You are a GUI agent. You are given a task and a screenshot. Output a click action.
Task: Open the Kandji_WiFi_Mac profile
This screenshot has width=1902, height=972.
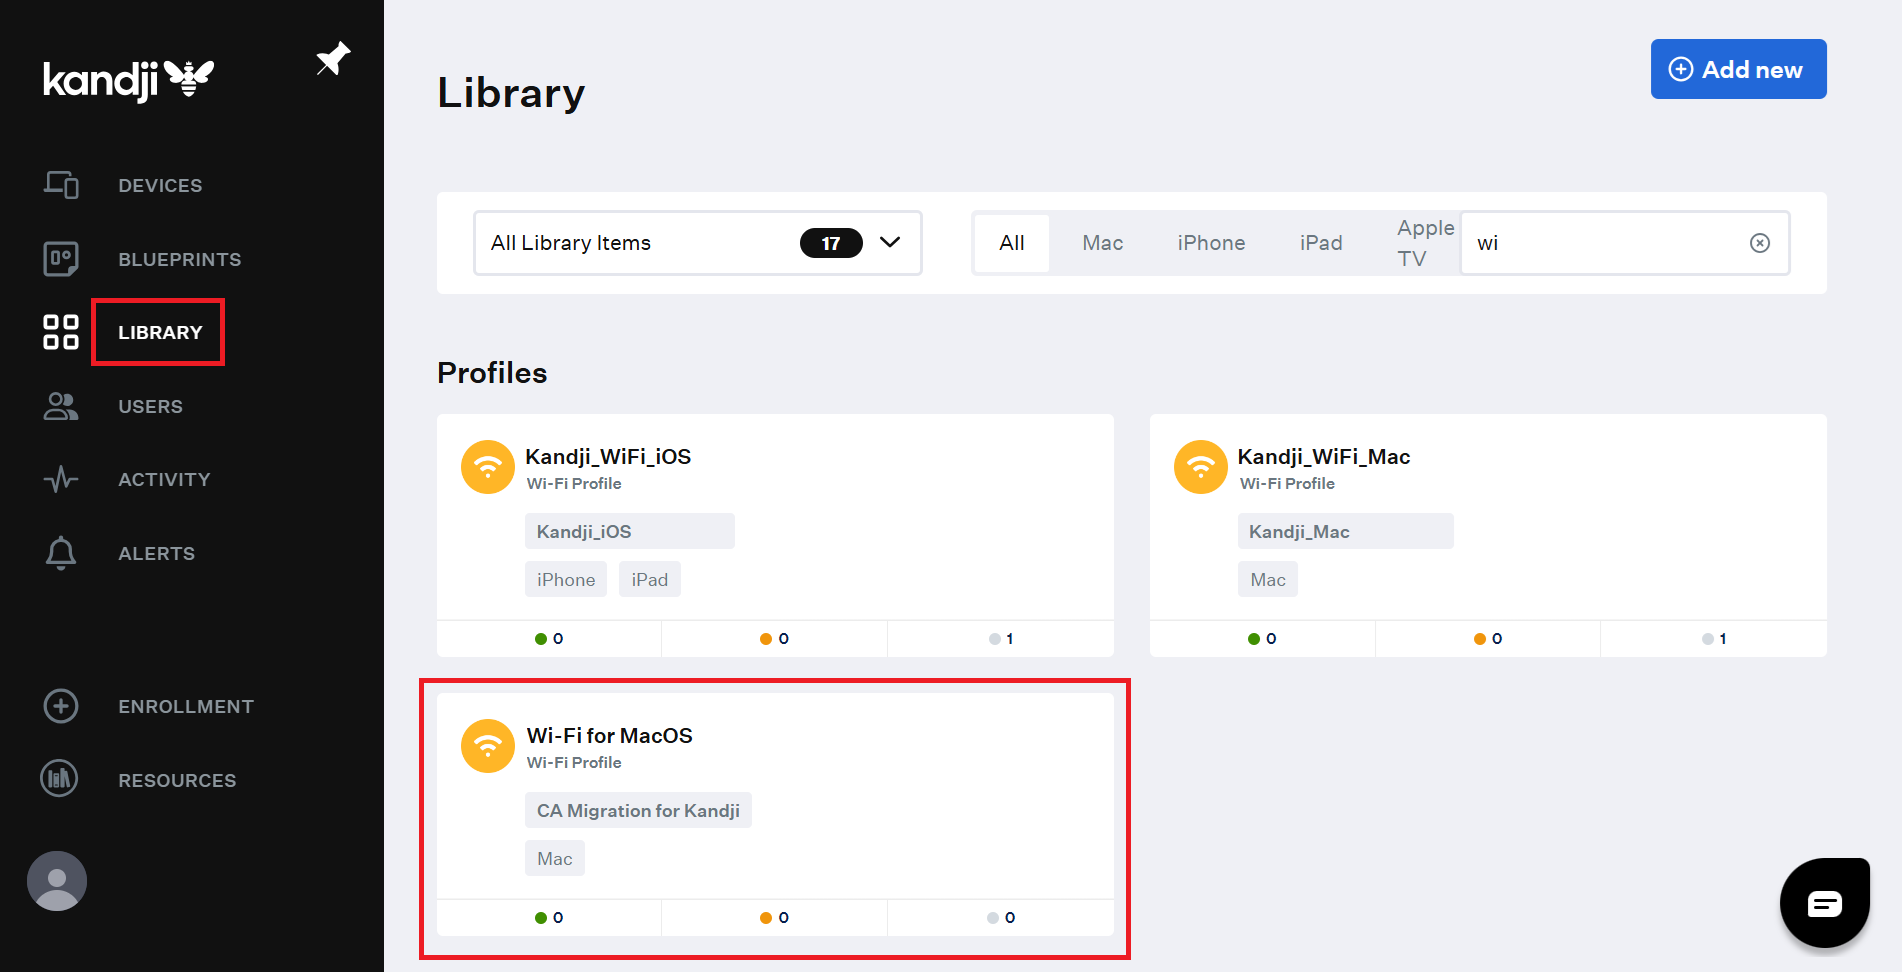click(1324, 457)
